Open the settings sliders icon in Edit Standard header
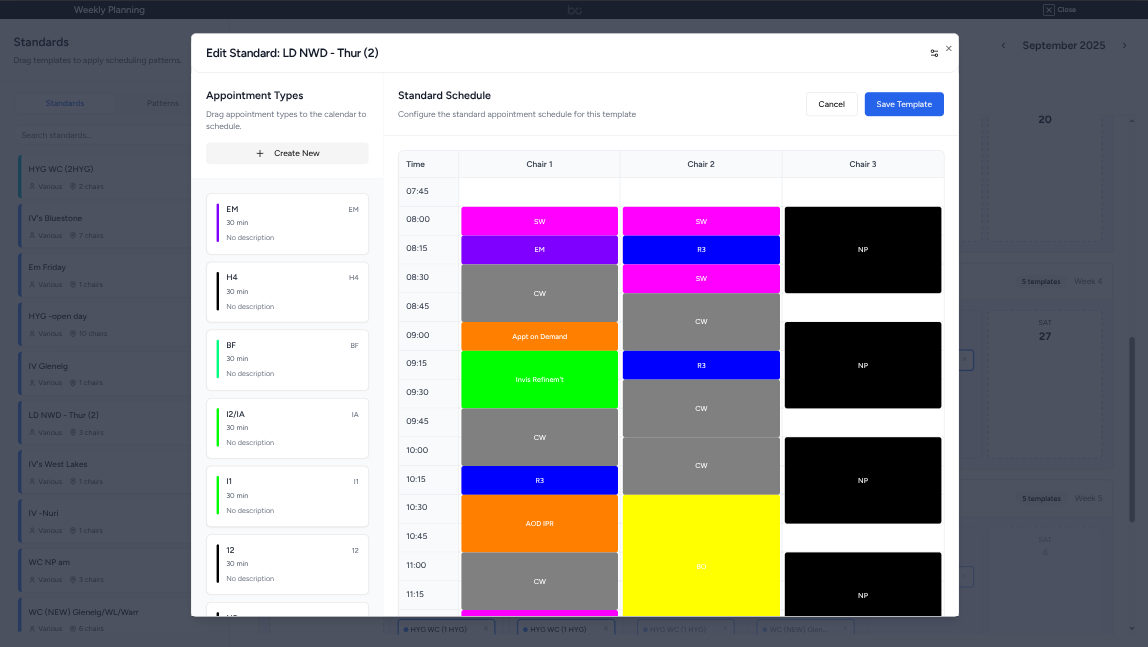 click(934, 53)
